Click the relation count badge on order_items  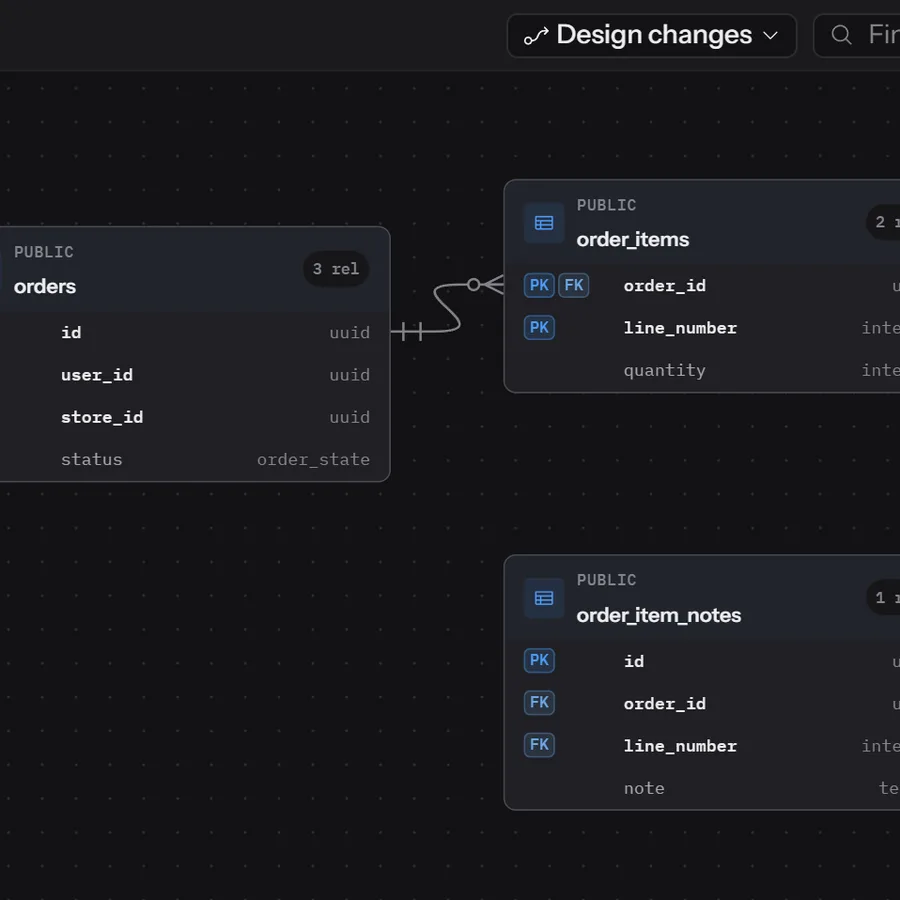click(x=883, y=222)
